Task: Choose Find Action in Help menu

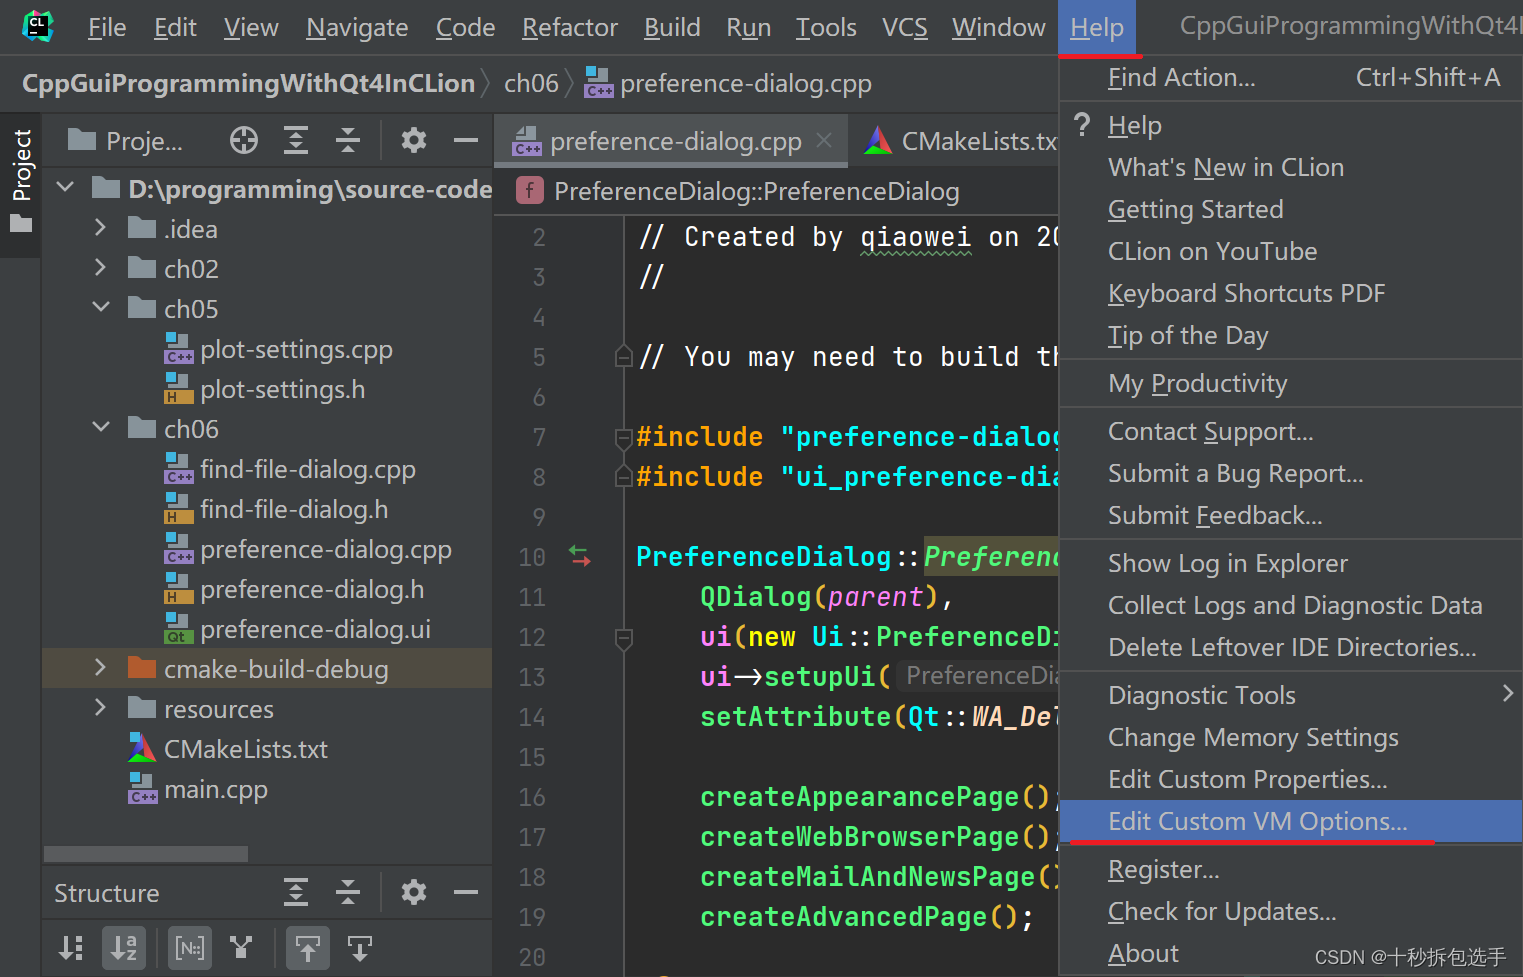Action: pos(1290,77)
